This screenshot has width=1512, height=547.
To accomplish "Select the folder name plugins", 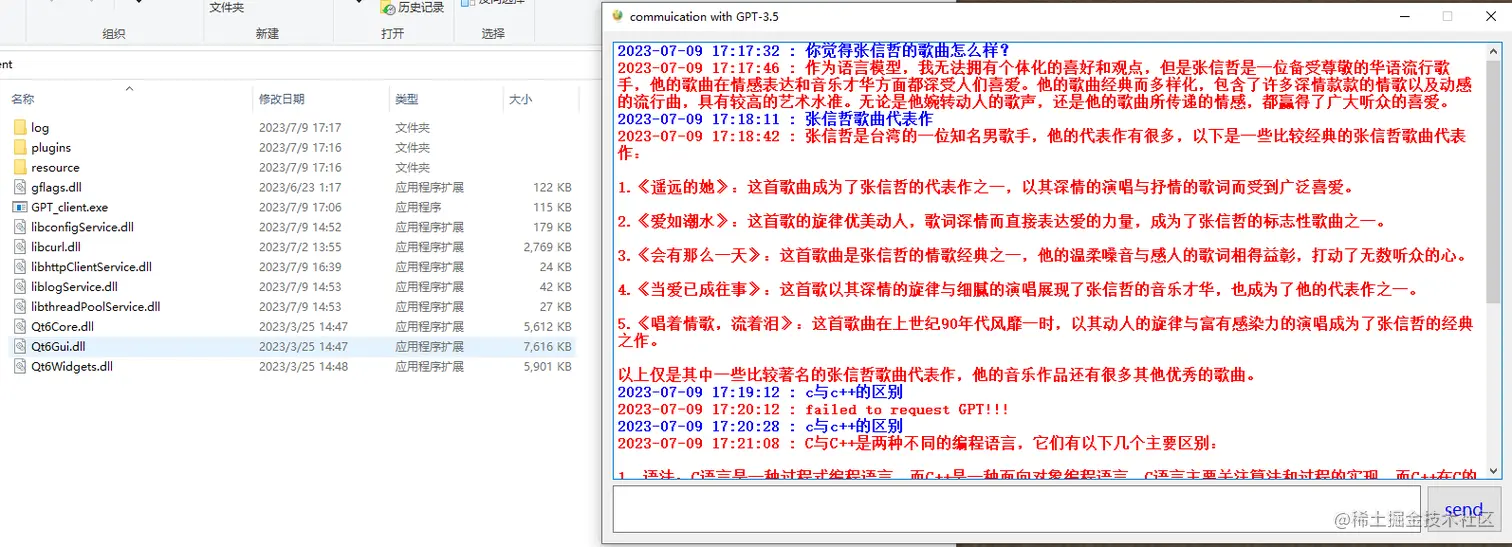I will (x=51, y=148).
